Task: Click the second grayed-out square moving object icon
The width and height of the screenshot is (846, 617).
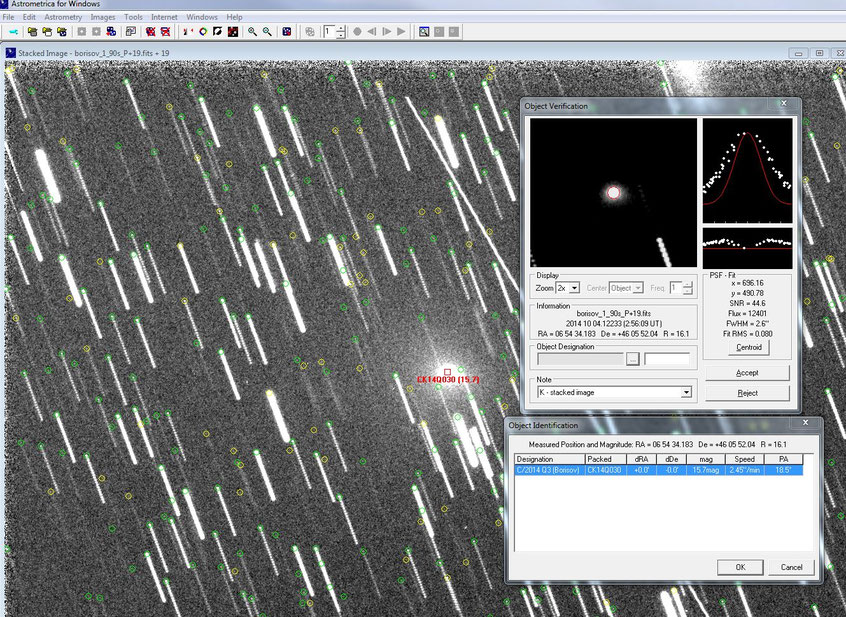Action: pos(454,32)
